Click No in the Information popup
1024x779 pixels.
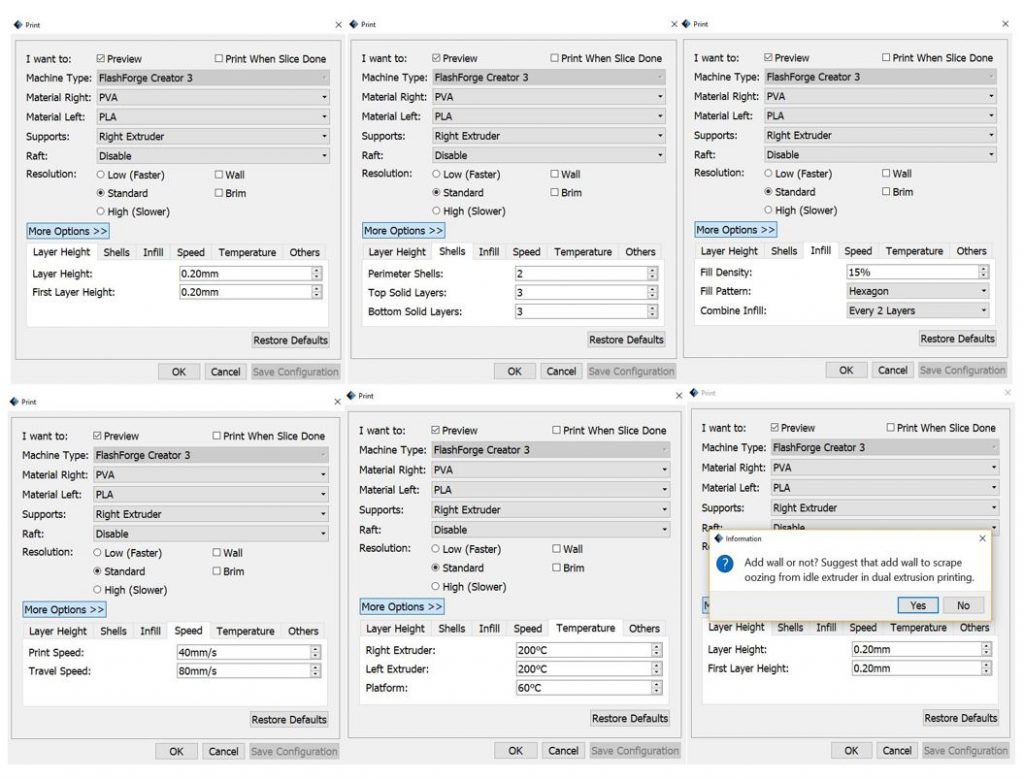point(963,605)
